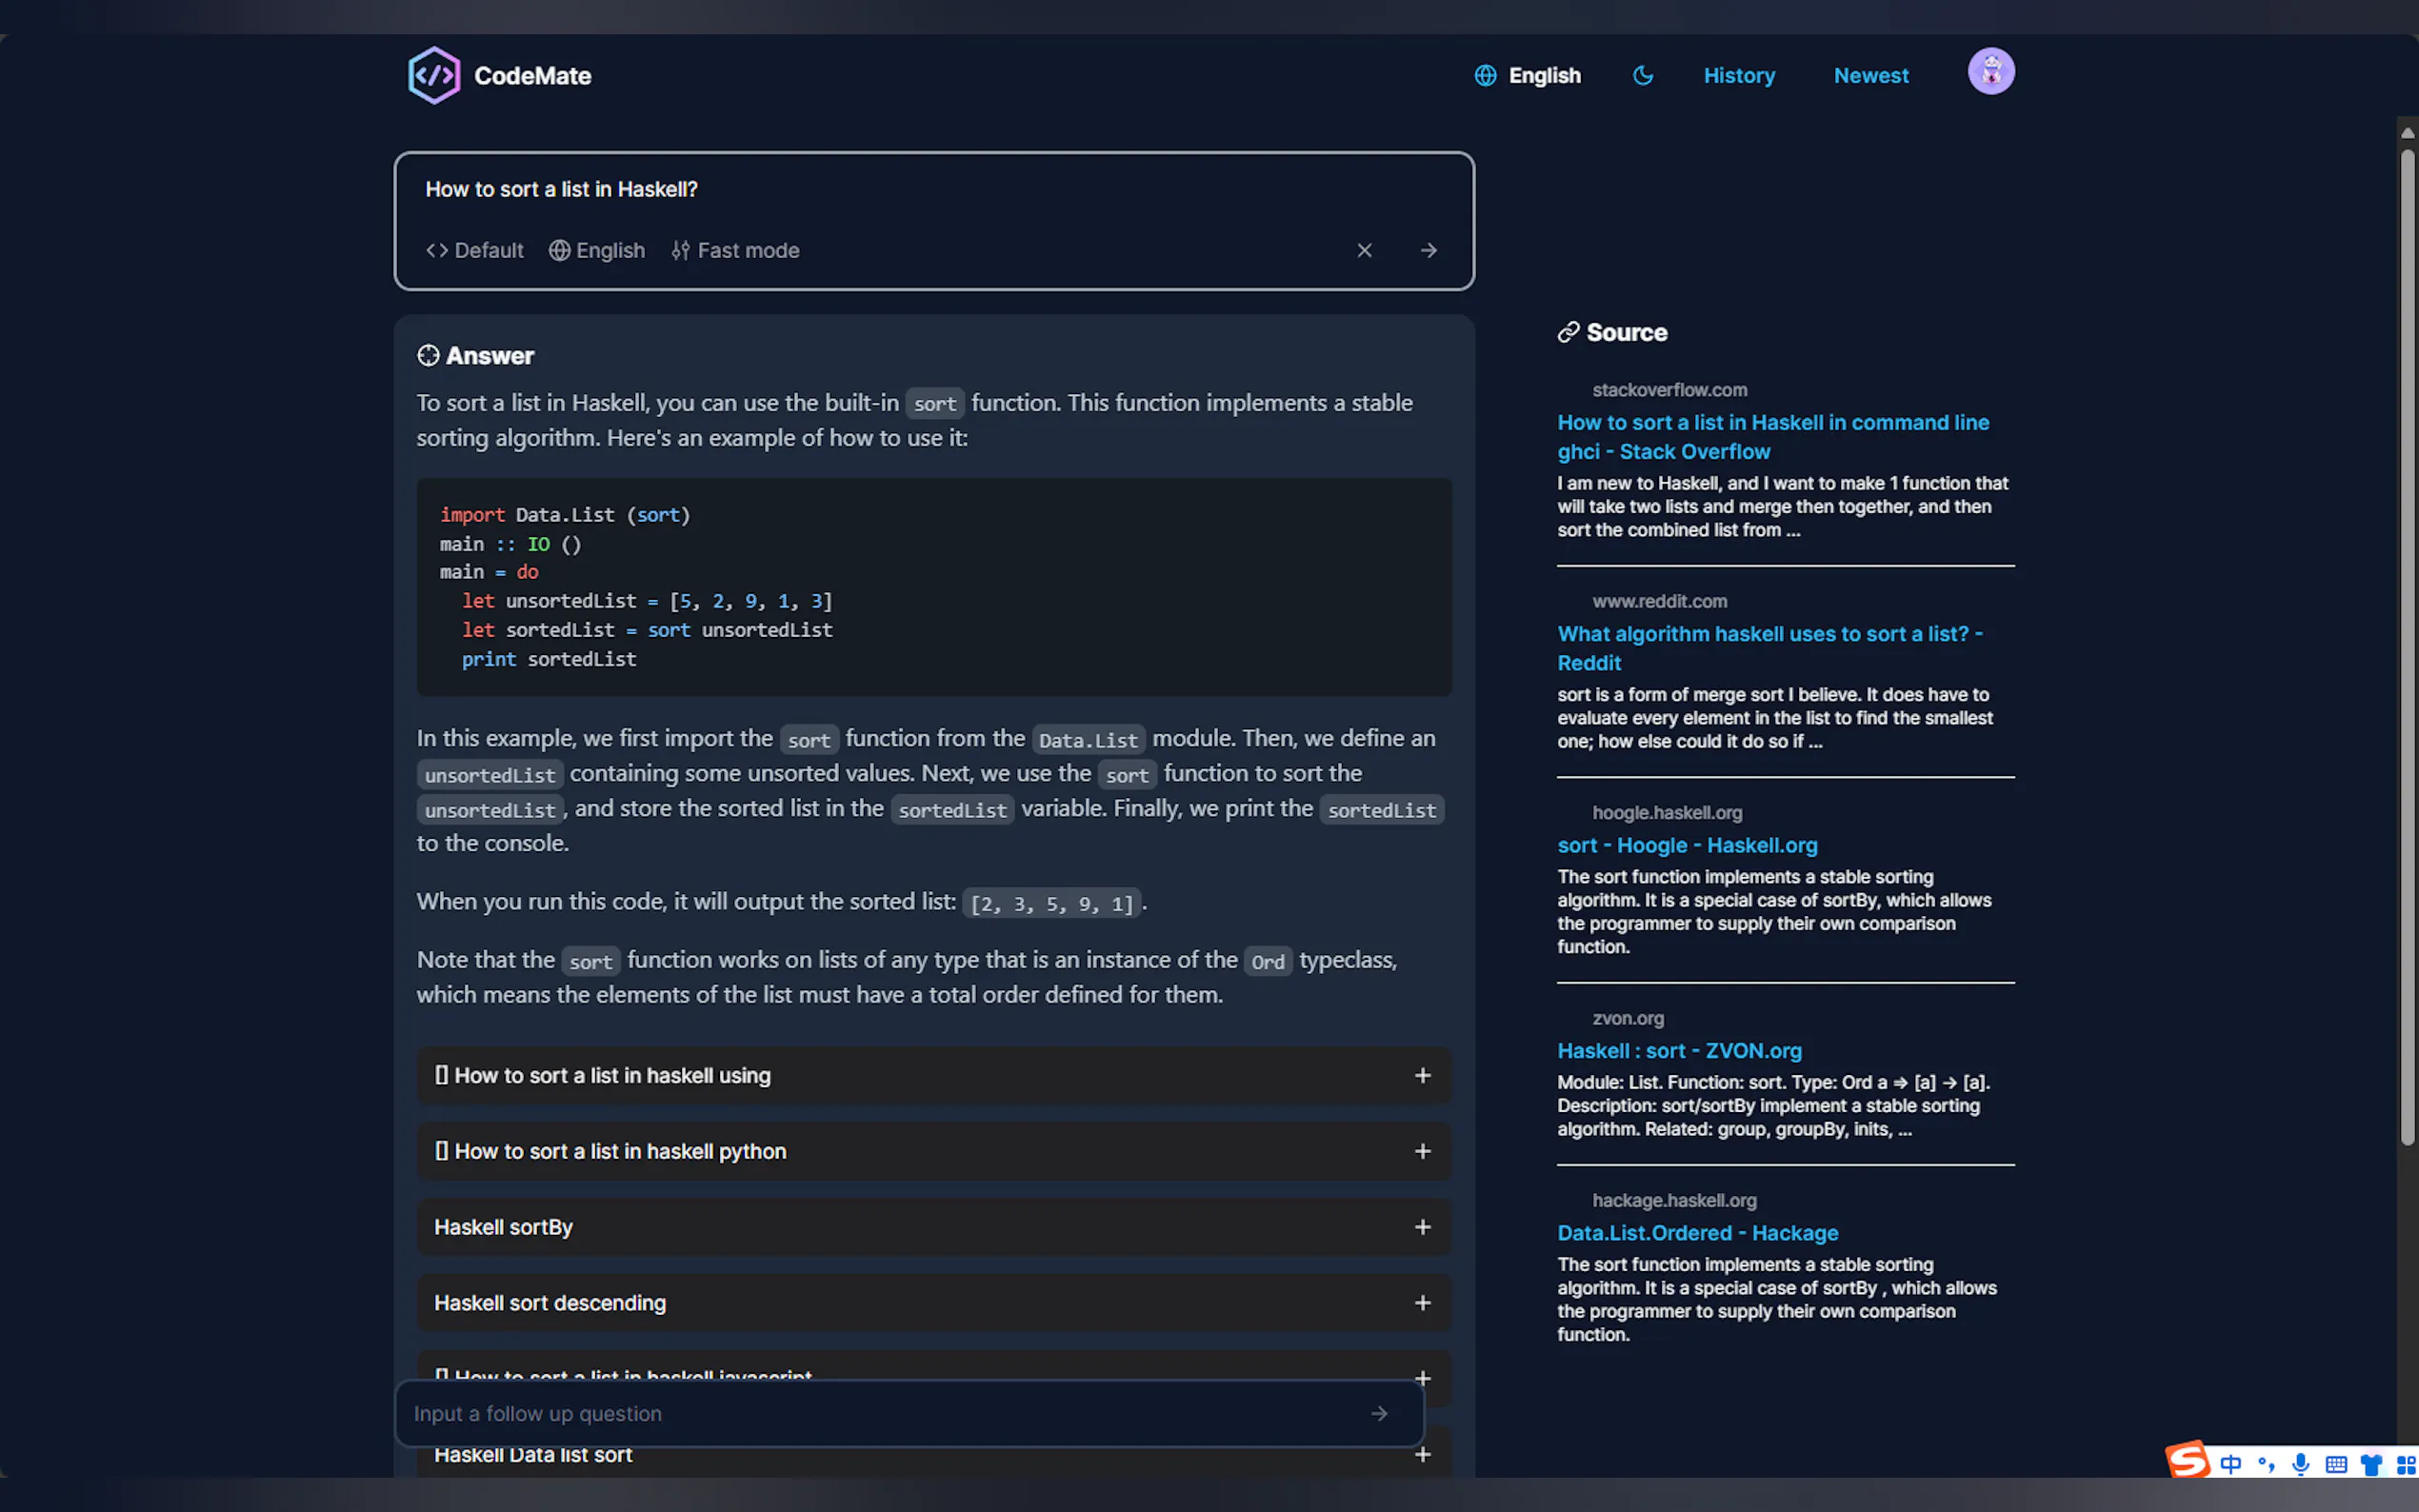
Task: Expand the Haskell sortBy question
Action: tap(933, 1227)
